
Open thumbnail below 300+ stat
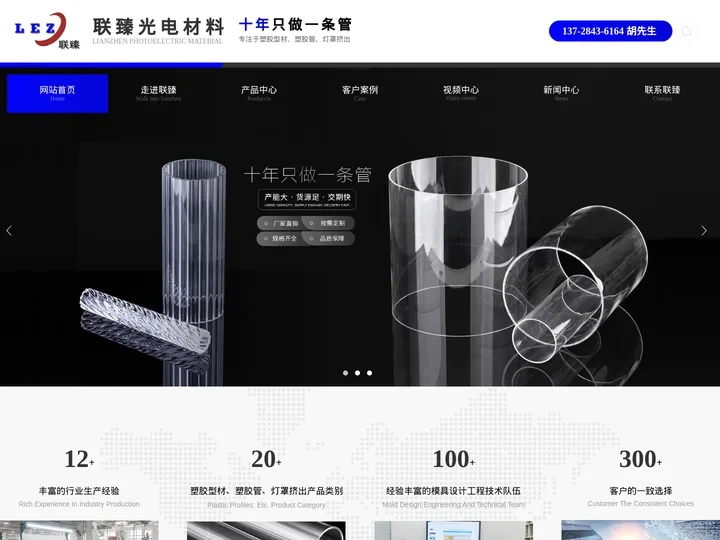pos(641,530)
